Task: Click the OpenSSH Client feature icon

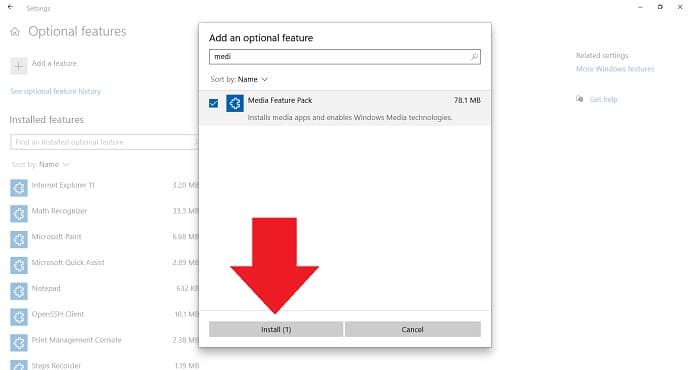Action: [x=19, y=317]
